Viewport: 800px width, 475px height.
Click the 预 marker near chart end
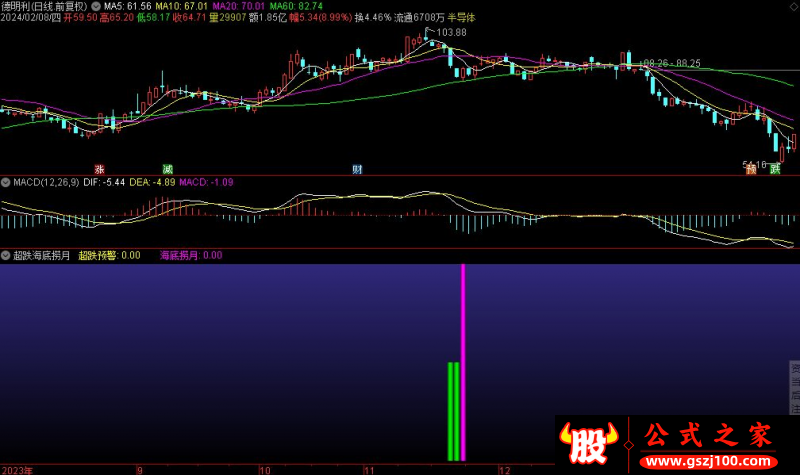(x=750, y=169)
